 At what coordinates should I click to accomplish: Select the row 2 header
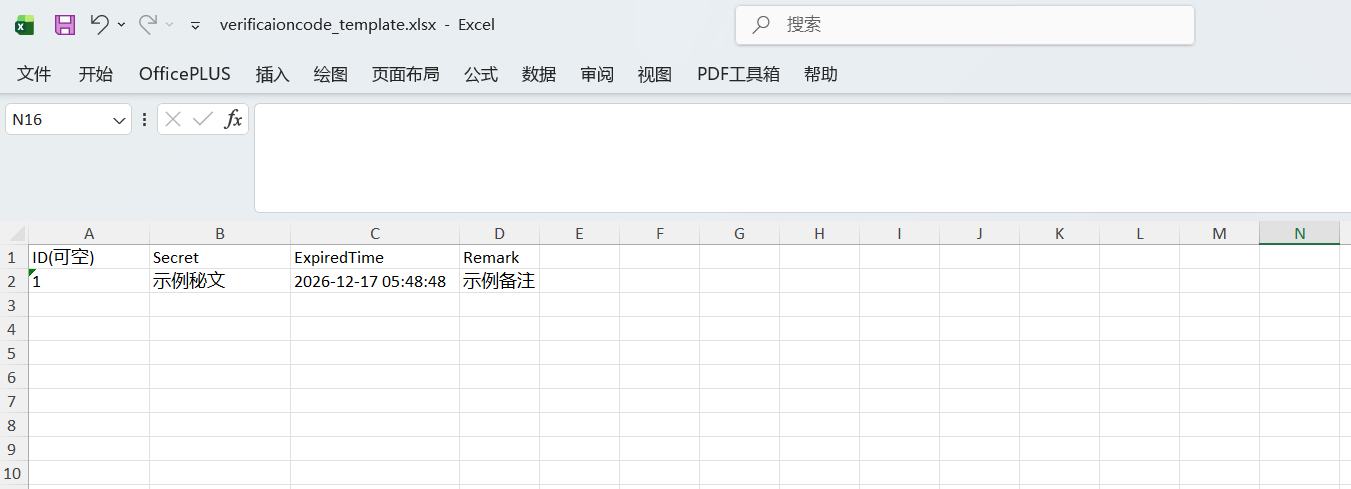pyautogui.click(x=13, y=282)
